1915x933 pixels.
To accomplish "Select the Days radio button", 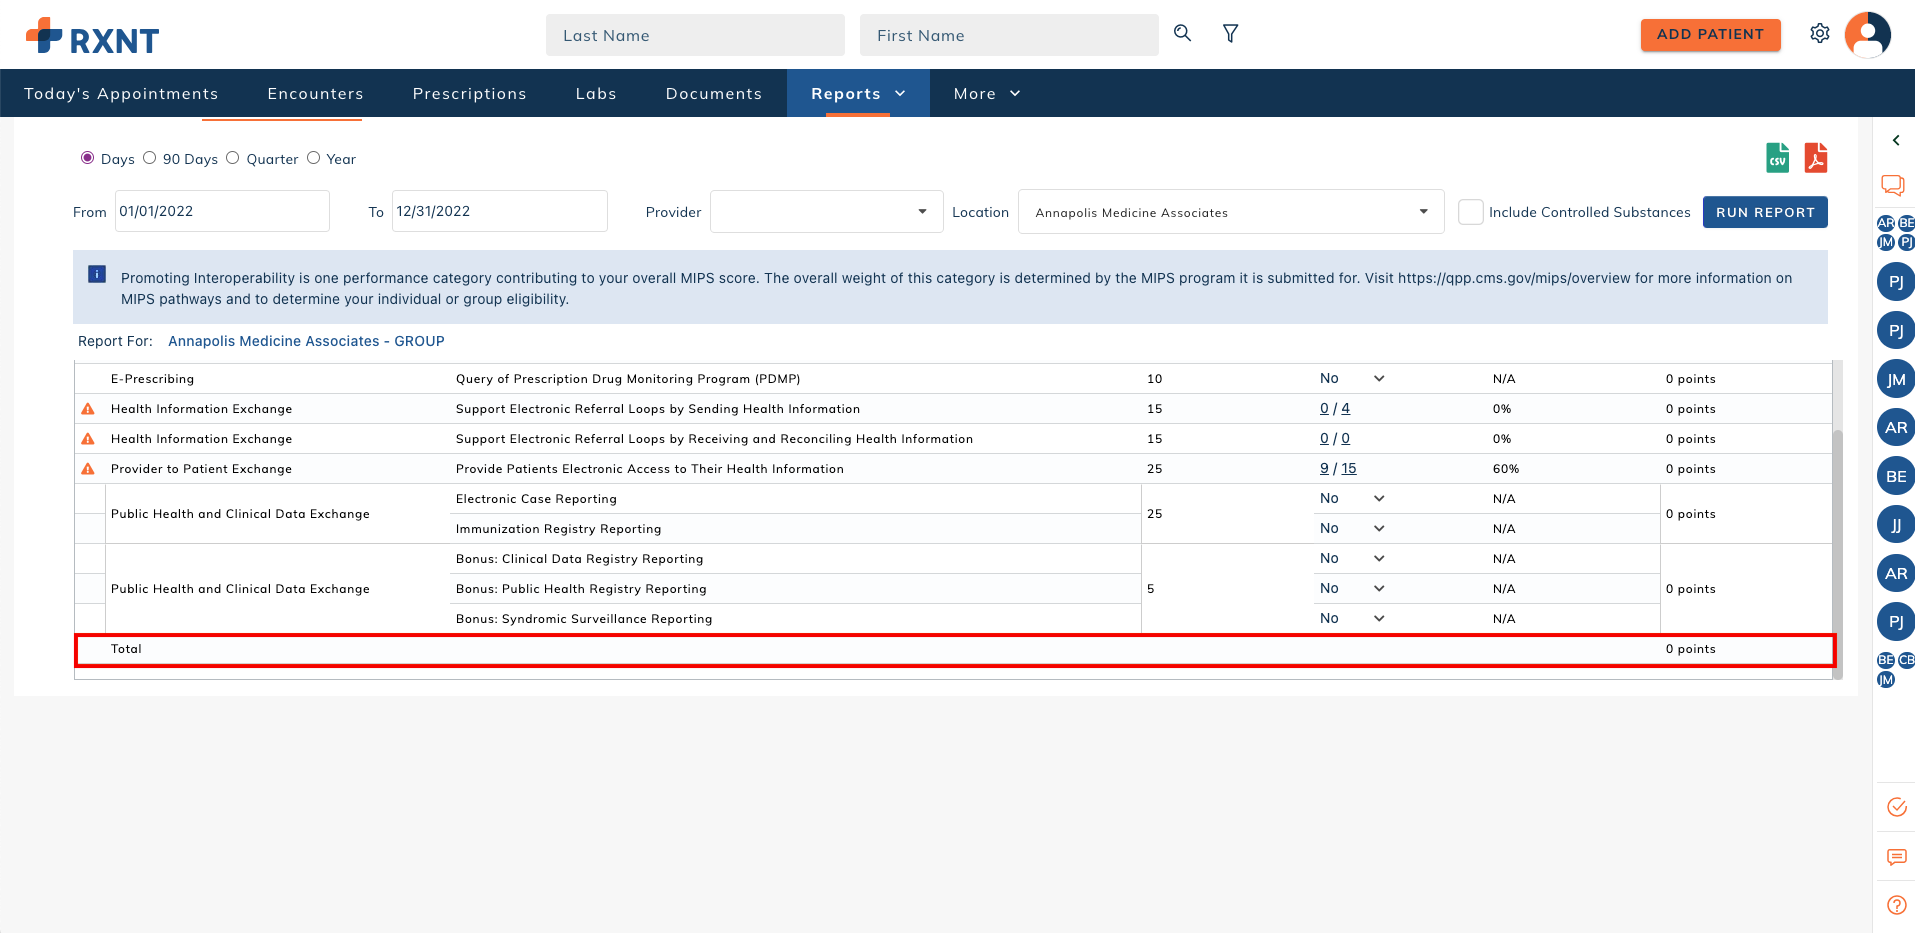I will 88,158.
